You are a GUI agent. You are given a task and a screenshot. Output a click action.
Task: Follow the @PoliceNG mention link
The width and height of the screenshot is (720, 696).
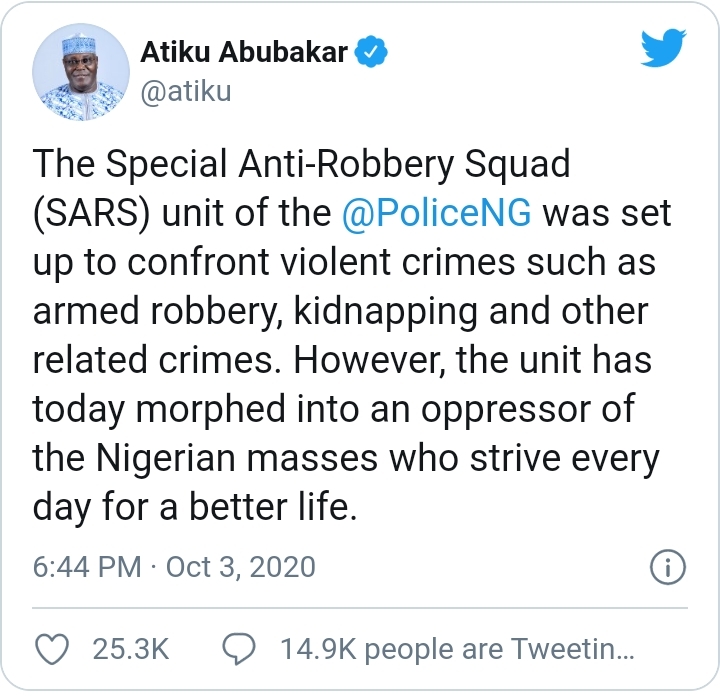(438, 214)
